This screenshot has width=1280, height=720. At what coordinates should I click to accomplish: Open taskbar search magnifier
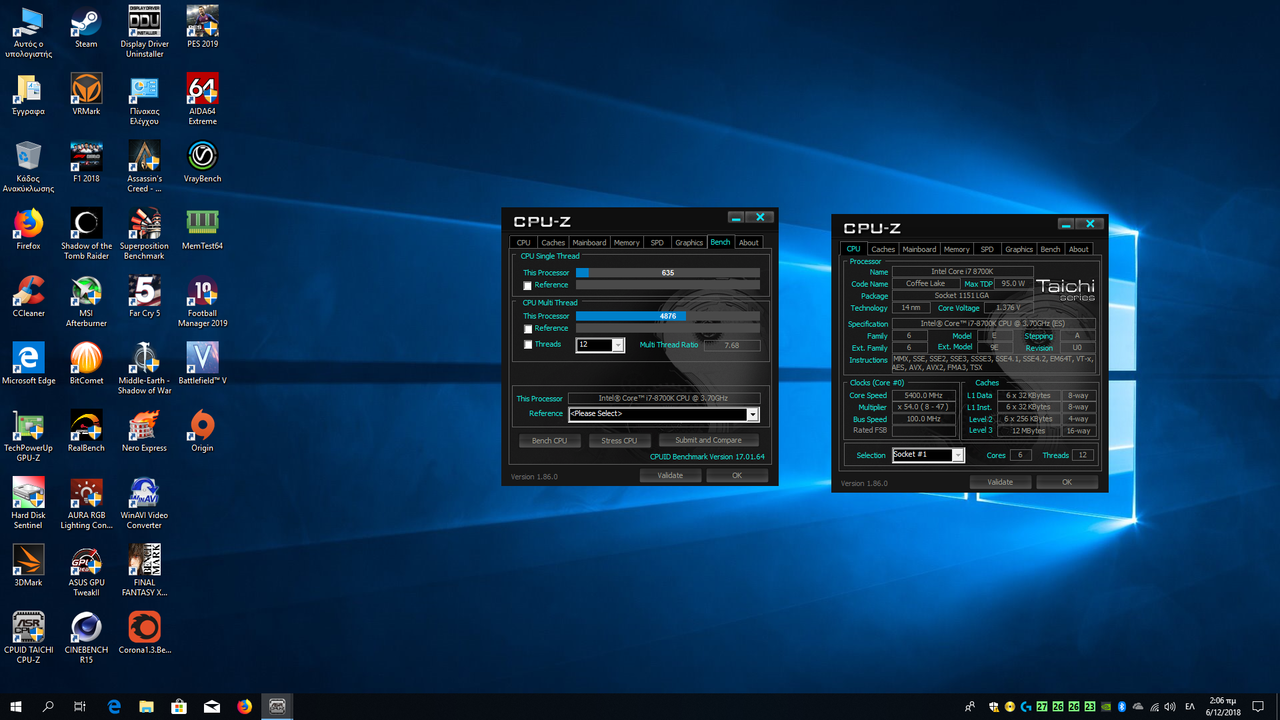[x=48, y=706]
